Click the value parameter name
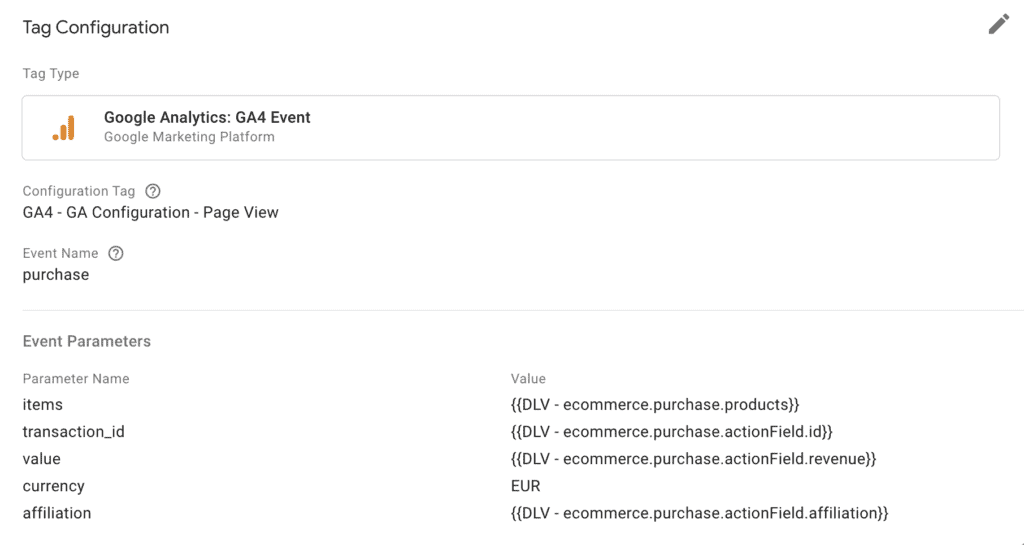1024x545 pixels. click(x=42, y=459)
